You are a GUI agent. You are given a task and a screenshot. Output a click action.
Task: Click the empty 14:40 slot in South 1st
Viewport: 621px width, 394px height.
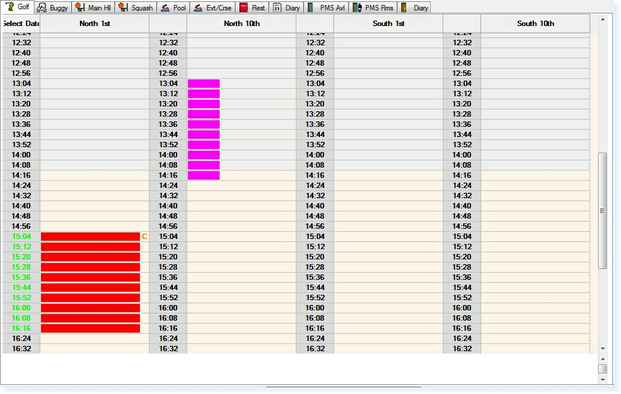pos(388,206)
